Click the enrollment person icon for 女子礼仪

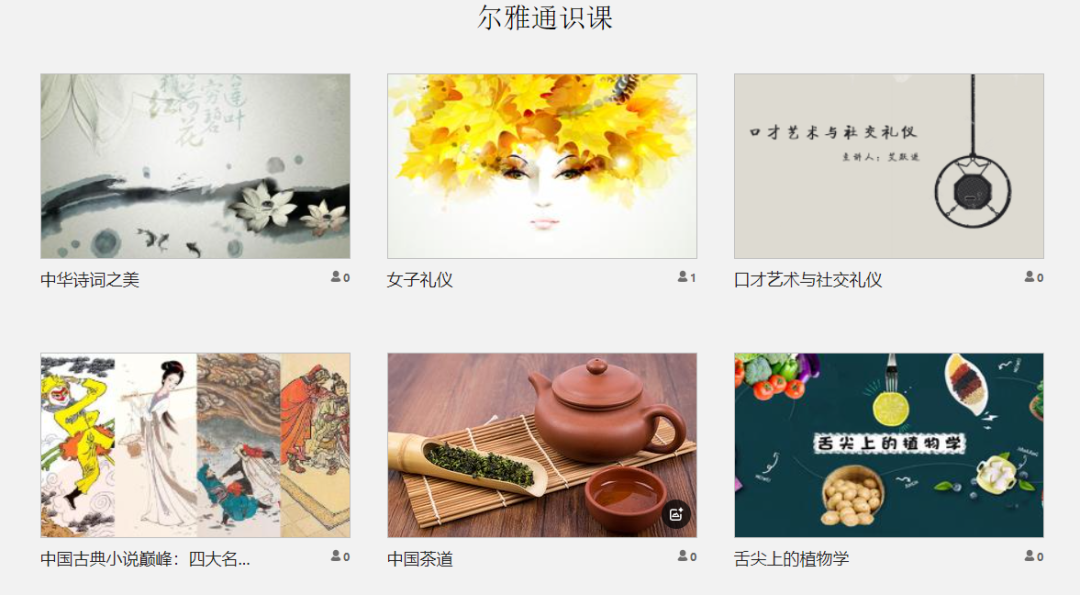(683, 277)
